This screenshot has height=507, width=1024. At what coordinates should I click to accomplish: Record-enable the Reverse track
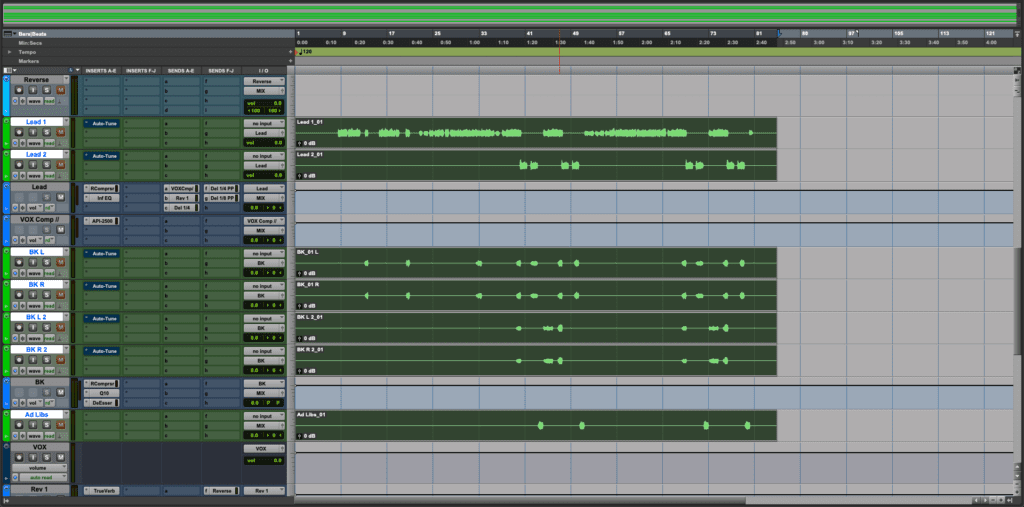pos(19,90)
